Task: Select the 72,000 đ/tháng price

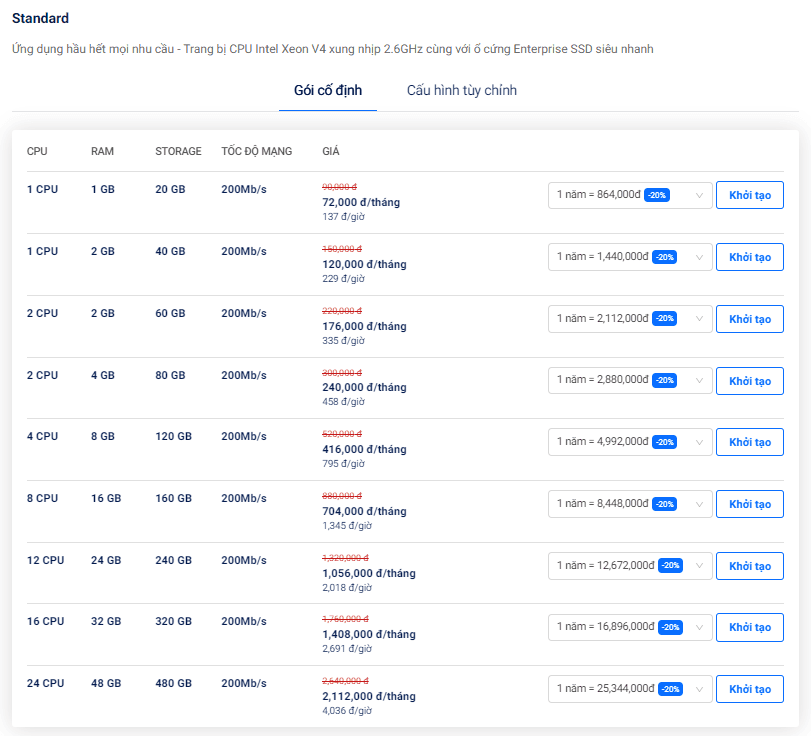Action: click(361, 202)
